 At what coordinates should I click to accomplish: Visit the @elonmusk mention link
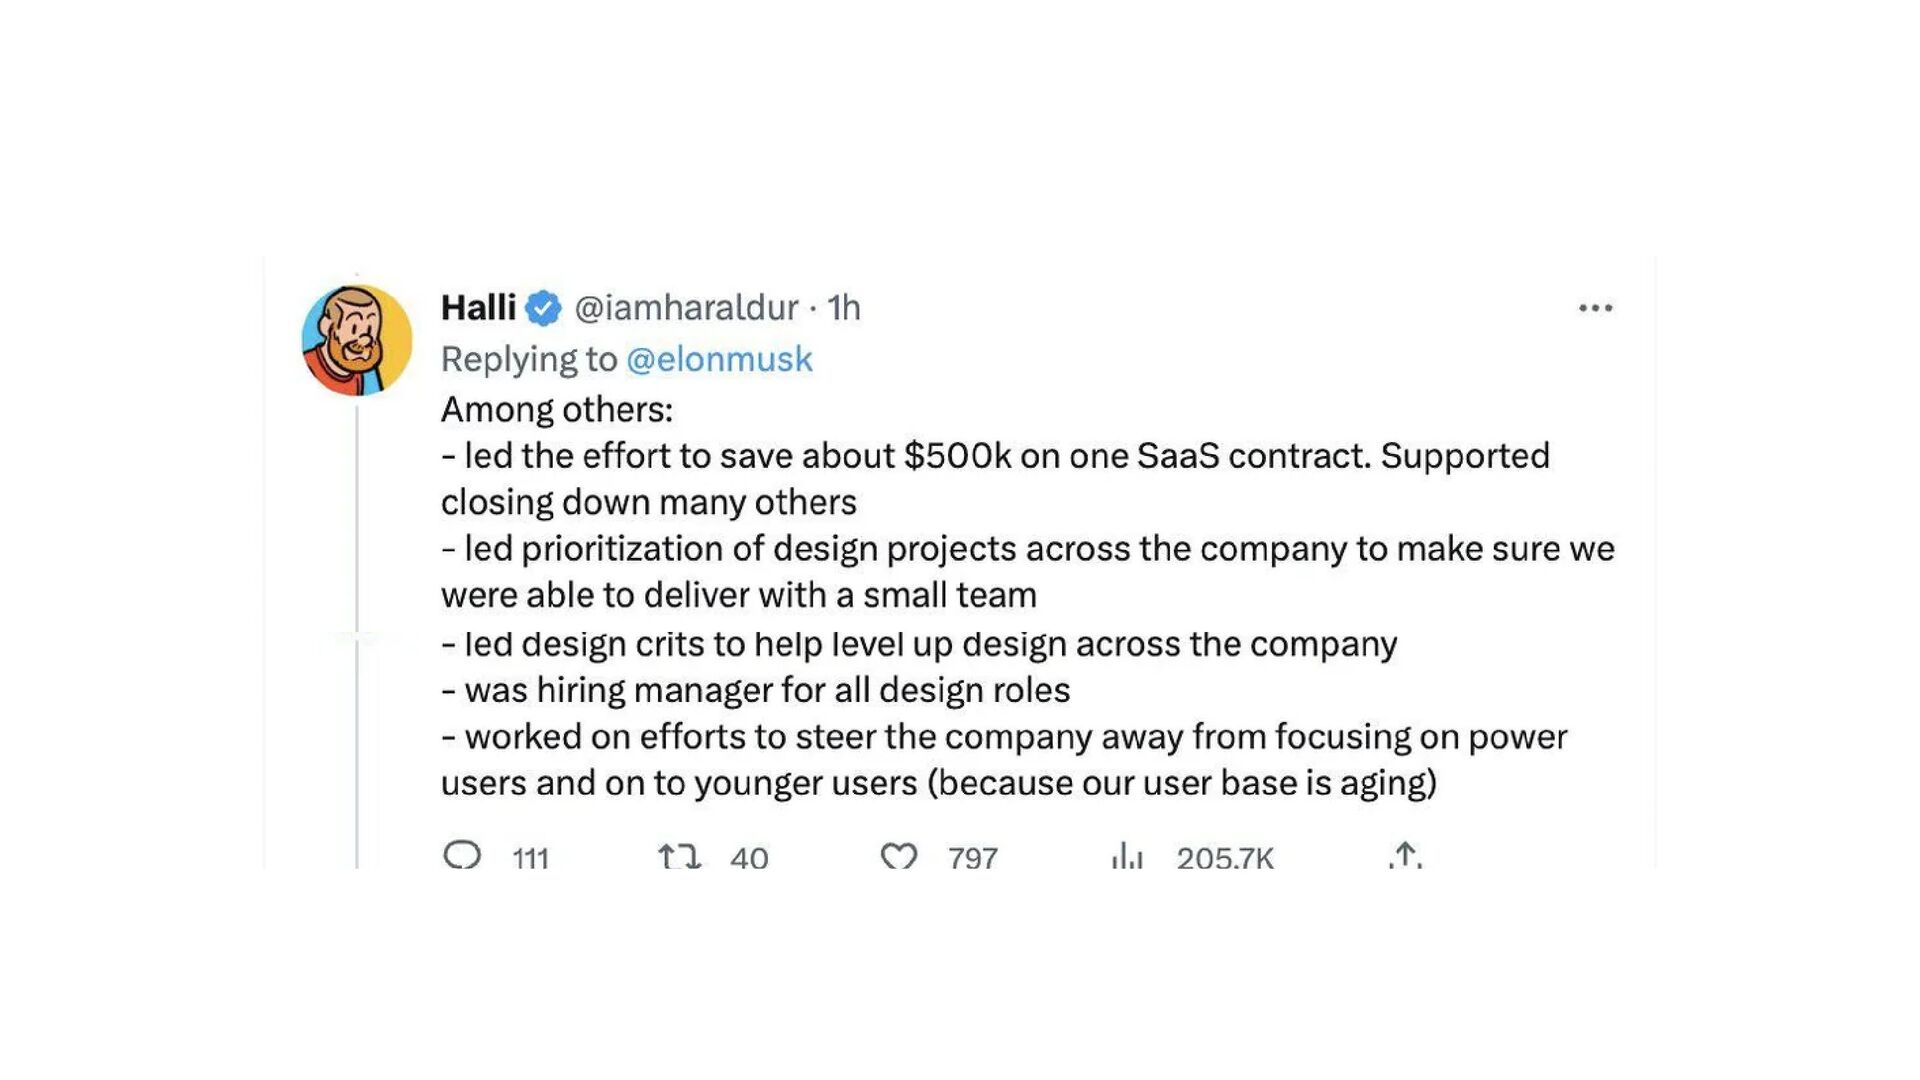[x=719, y=359]
